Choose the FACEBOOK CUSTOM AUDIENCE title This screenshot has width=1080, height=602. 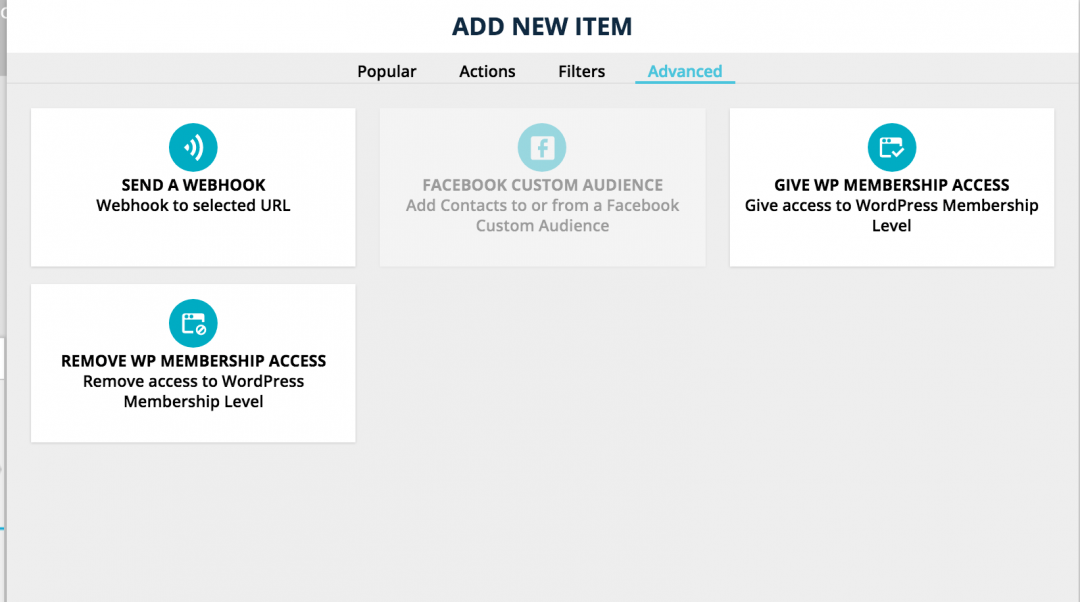point(542,185)
